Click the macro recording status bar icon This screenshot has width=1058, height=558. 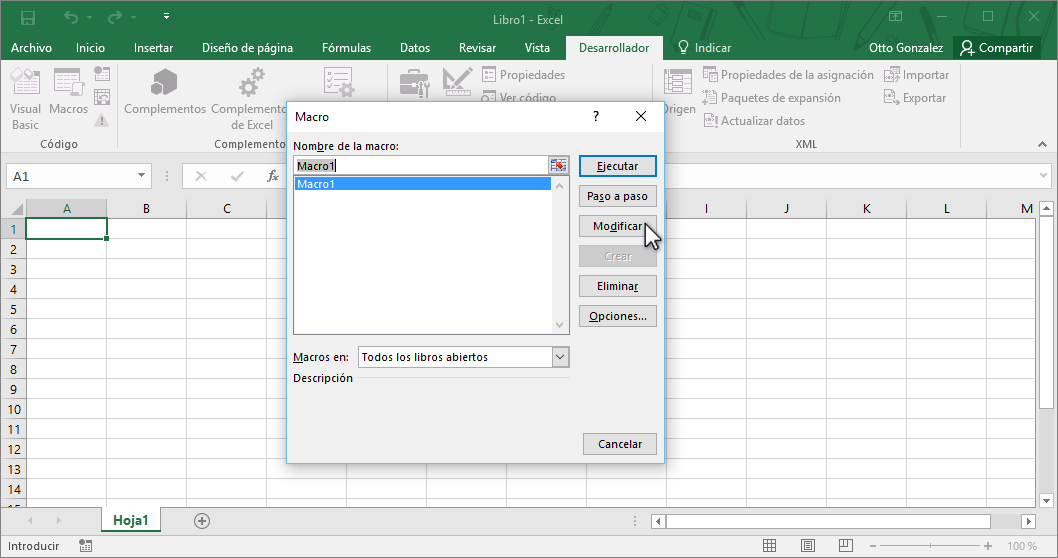[86, 546]
